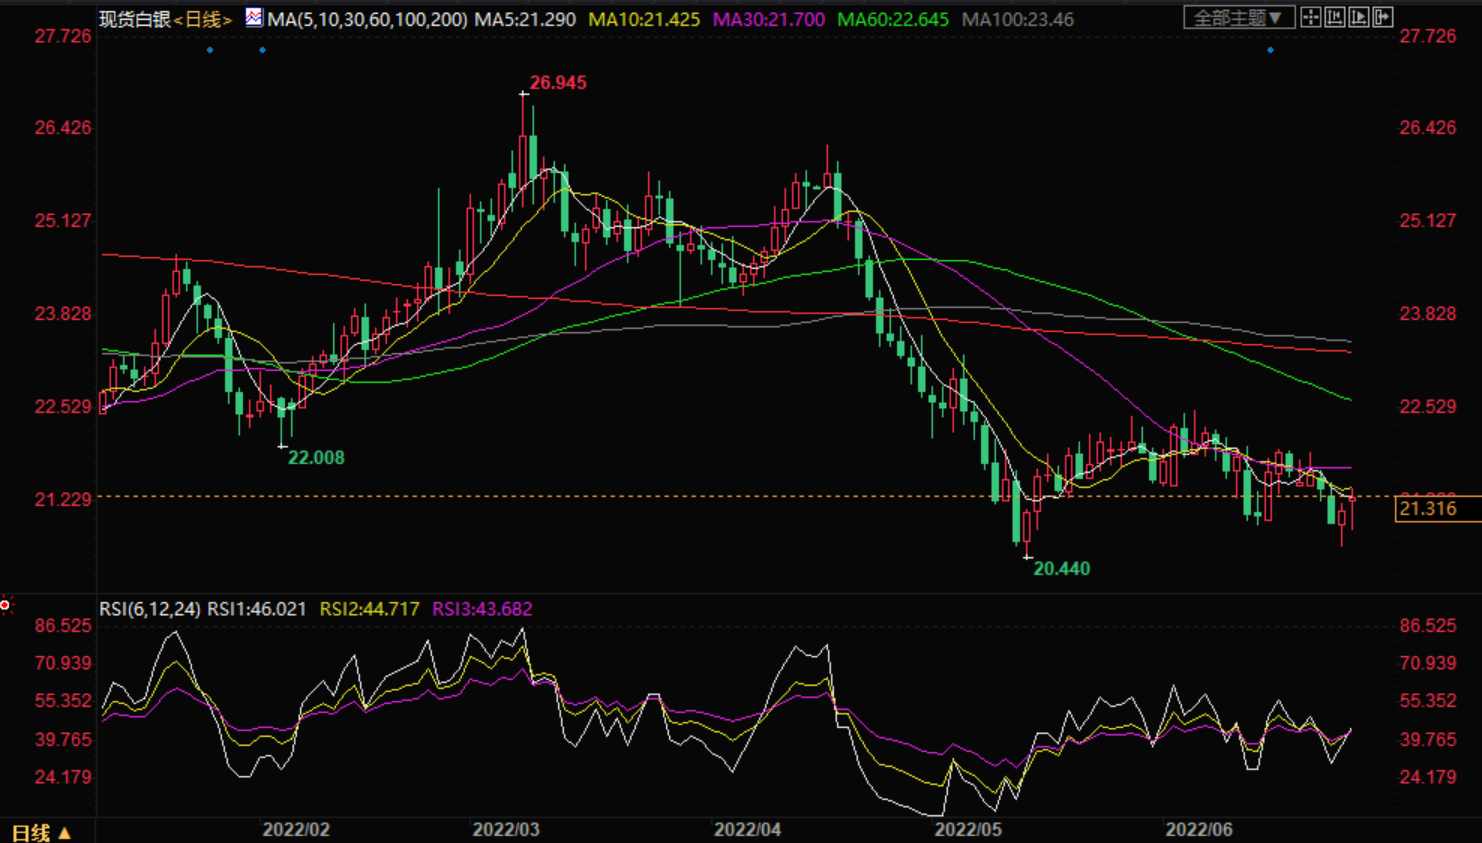This screenshot has width=1482, height=843.
Task: Open the 日线 period menu at bottom left
Action: (x=41, y=833)
